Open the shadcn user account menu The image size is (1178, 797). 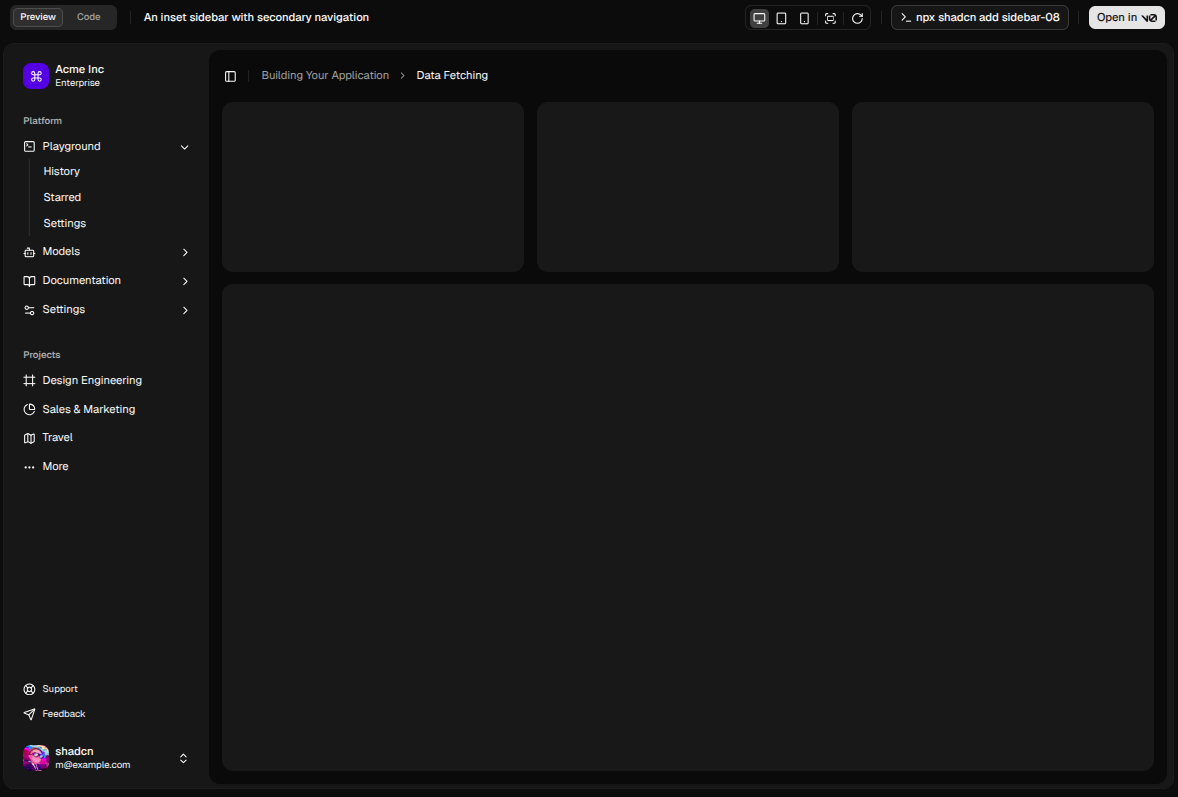183,758
